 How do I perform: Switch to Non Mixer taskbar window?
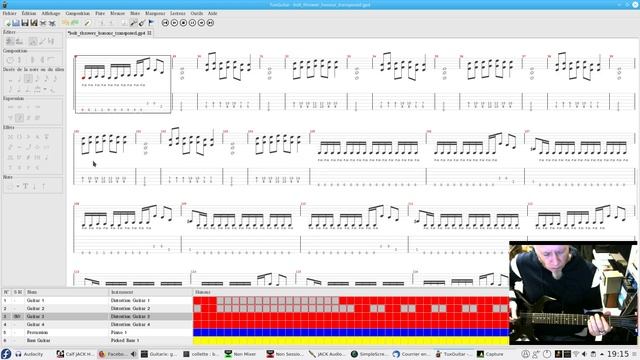[241, 354]
